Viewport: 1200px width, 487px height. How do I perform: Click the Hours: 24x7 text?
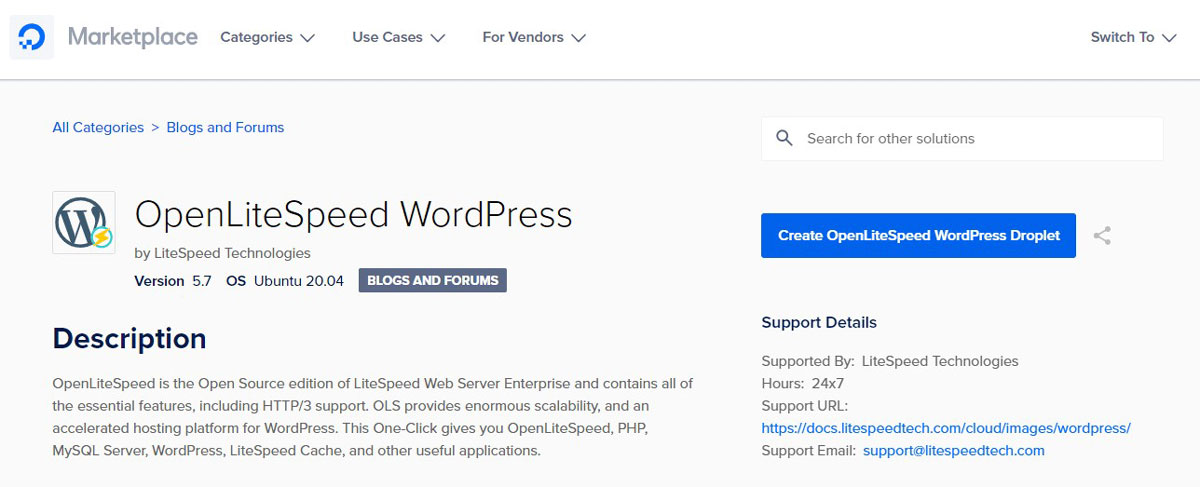tap(803, 383)
